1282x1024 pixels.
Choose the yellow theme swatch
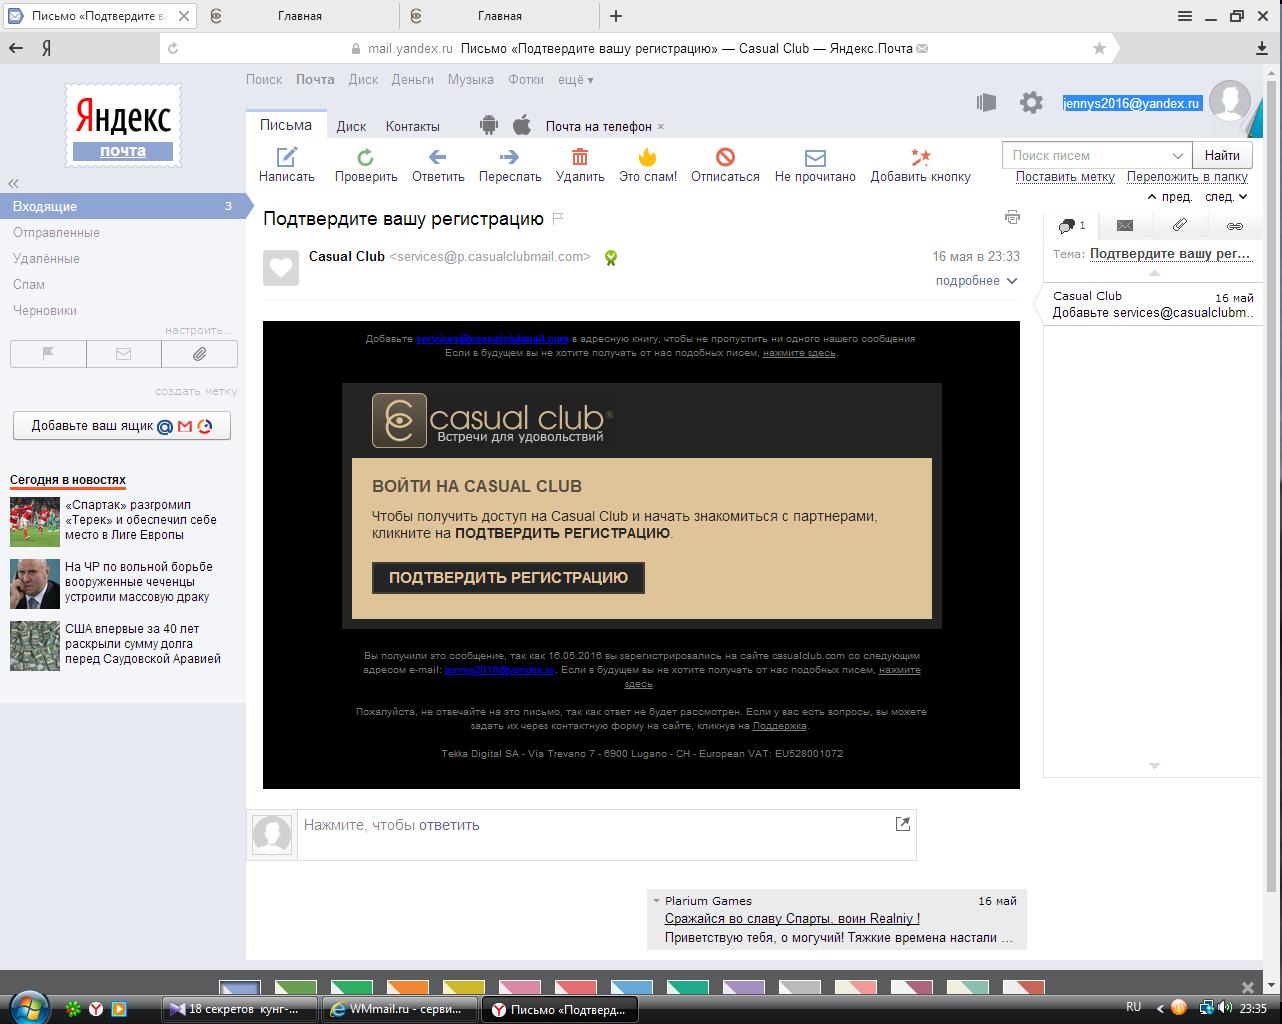click(x=463, y=988)
